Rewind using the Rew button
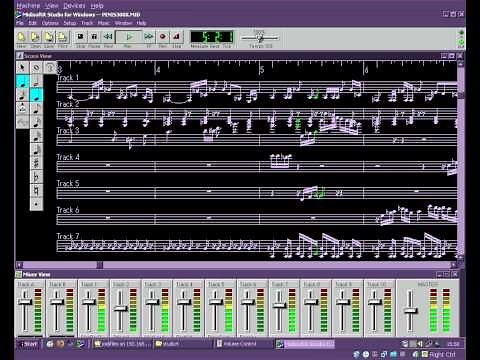The image size is (480, 360). (108, 37)
